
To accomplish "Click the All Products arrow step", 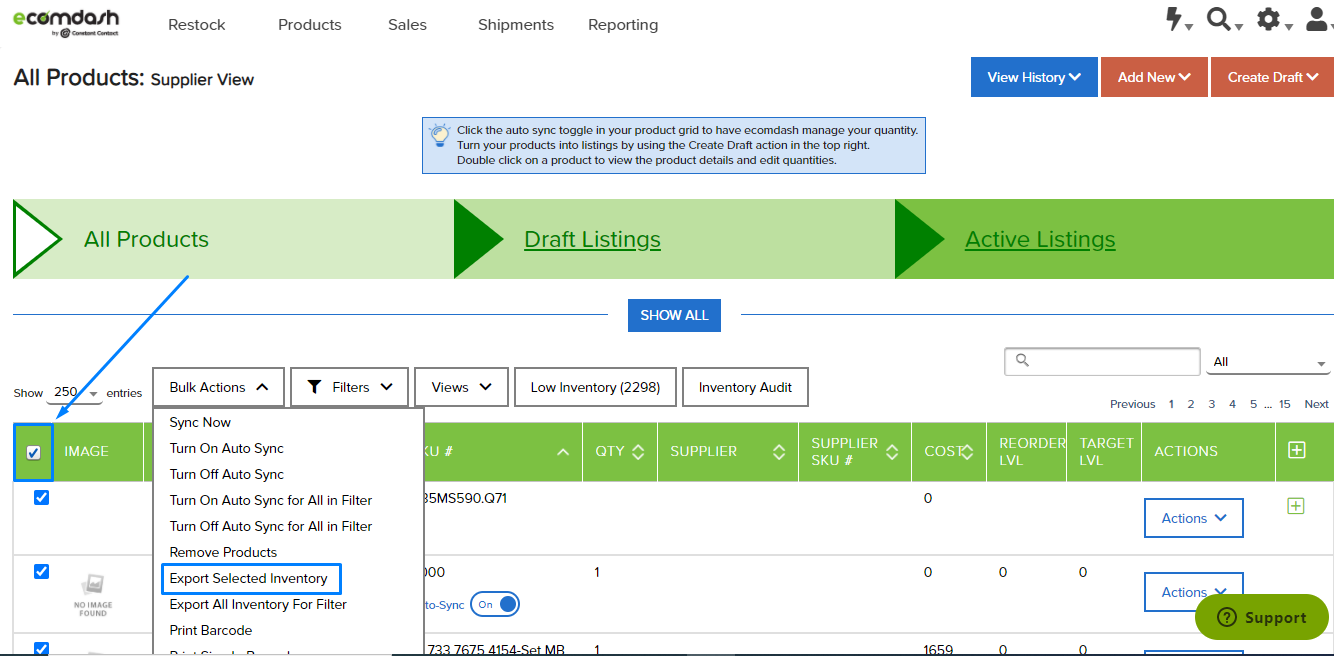I will coord(233,239).
